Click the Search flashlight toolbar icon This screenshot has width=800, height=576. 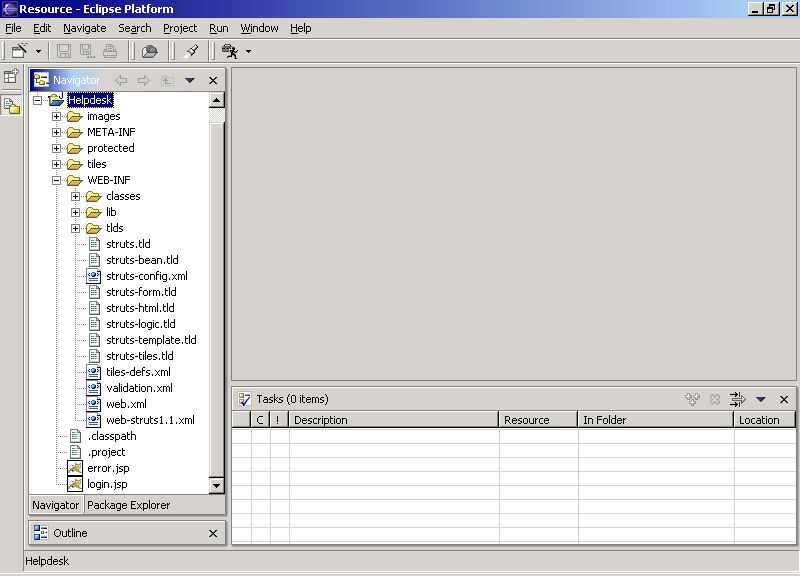pos(192,51)
